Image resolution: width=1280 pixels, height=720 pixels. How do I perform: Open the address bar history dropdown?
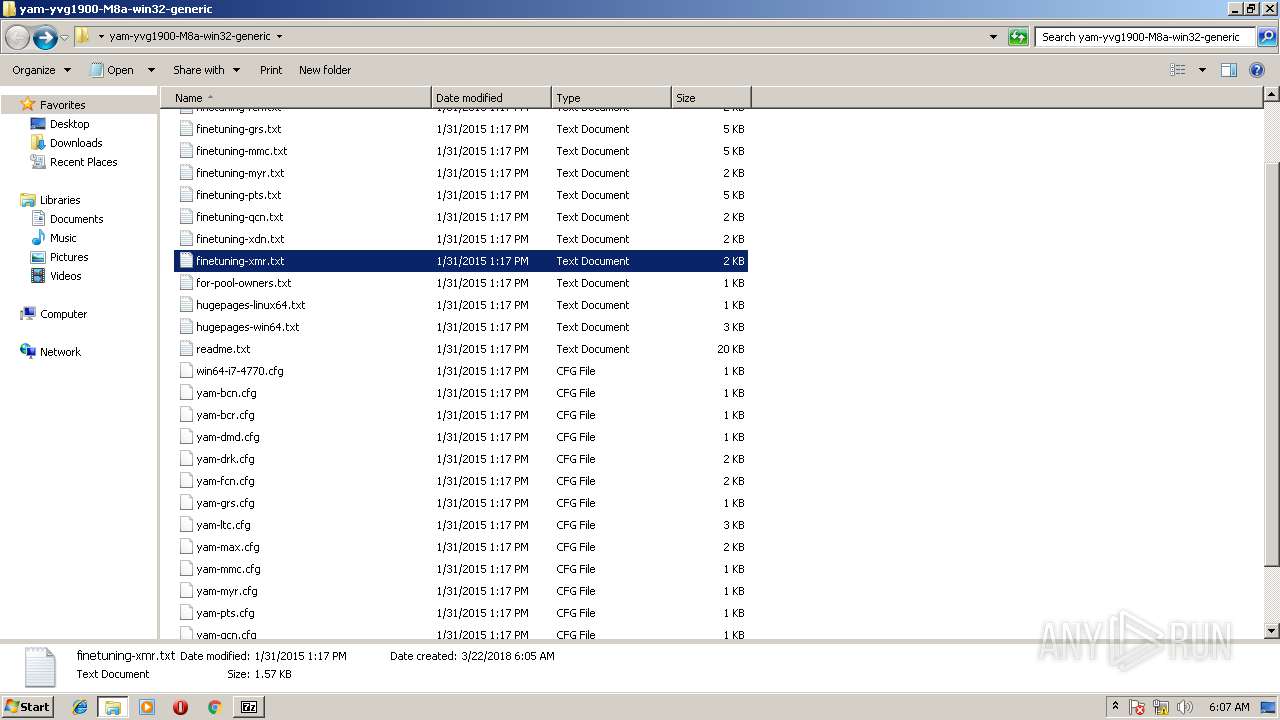click(993, 37)
